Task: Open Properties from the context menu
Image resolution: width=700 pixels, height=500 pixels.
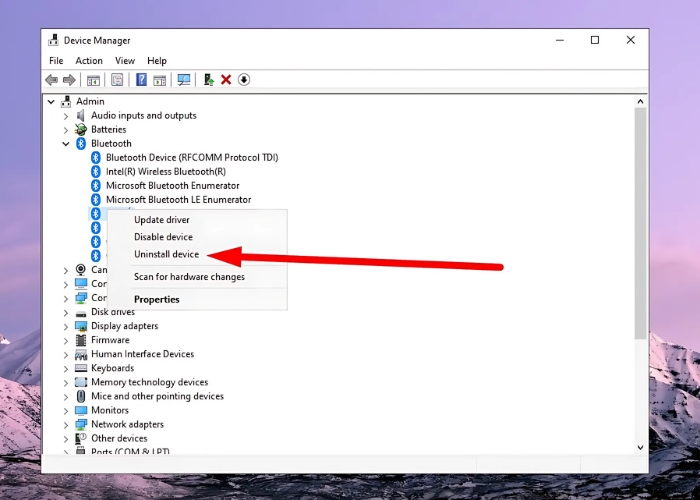Action: [157, 299]
